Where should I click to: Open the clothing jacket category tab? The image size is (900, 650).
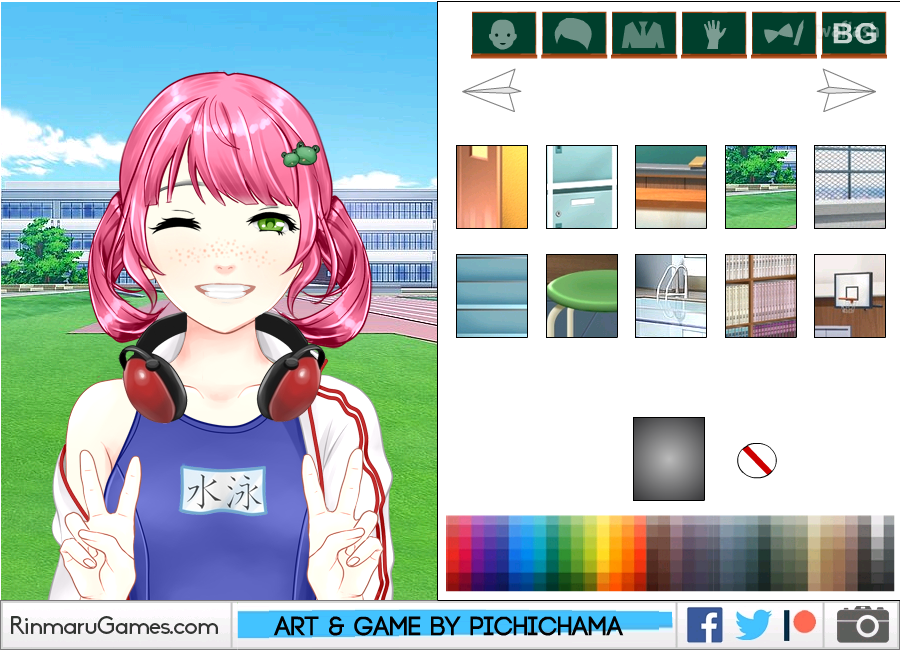[x=644, y=34]
